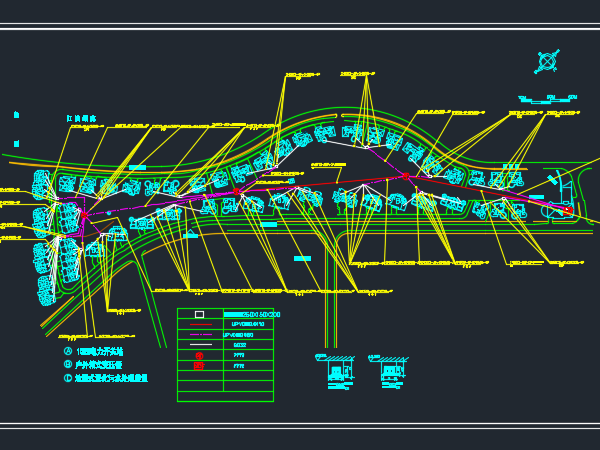600x450 pixels.
Task: Select the red square symbol in the legend table
Action: click(x=199, y=365)
